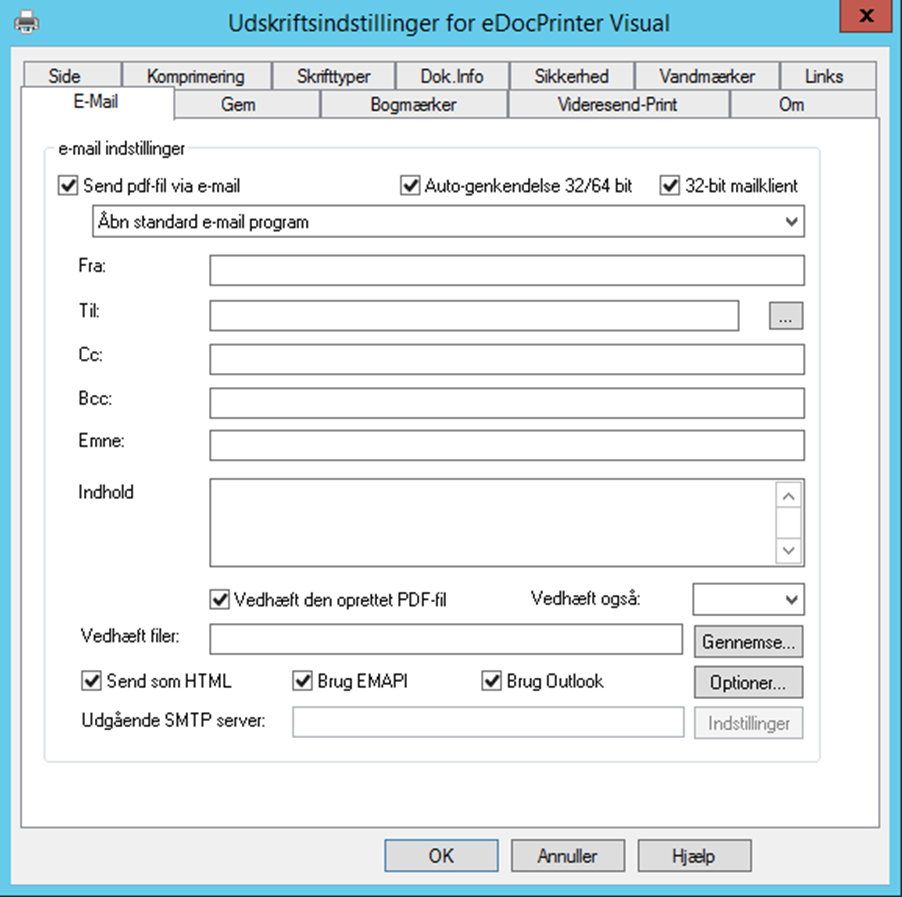Click the Bcc input field

(507, 403)
